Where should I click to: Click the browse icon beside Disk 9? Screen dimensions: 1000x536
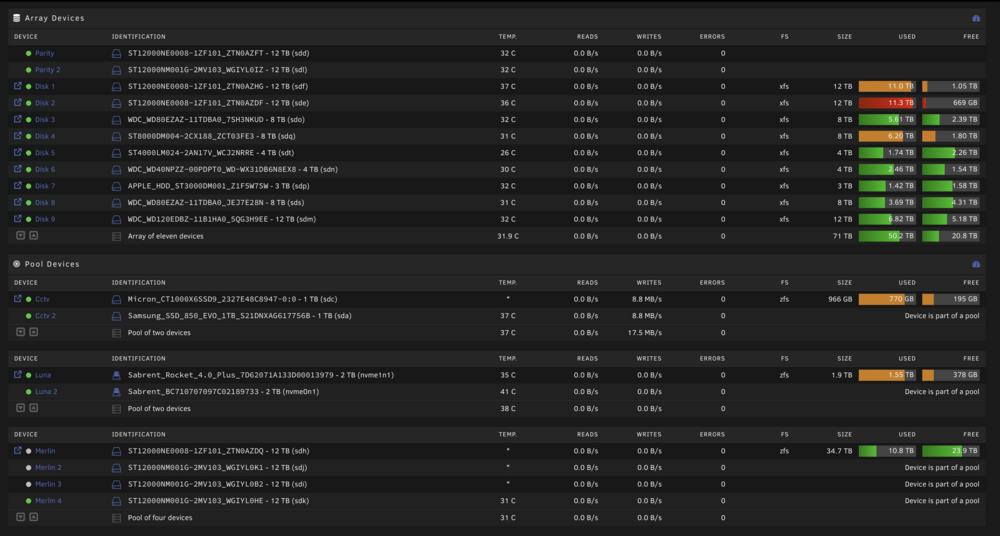[18, 218]
